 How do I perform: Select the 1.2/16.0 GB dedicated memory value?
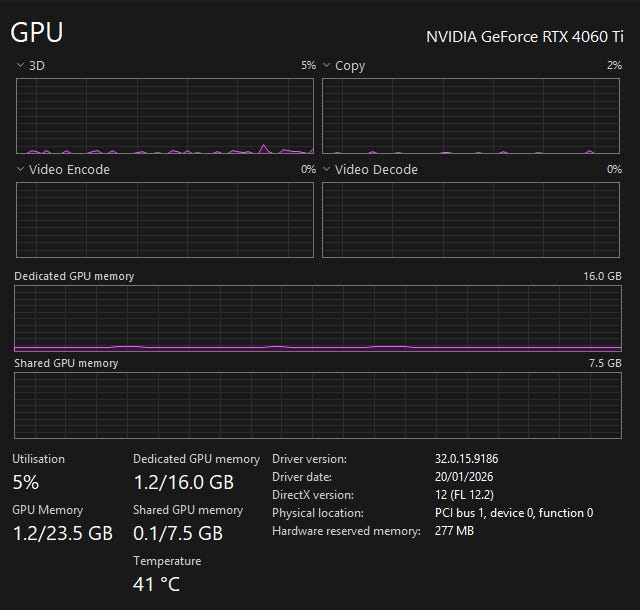(x=183, y=482)
